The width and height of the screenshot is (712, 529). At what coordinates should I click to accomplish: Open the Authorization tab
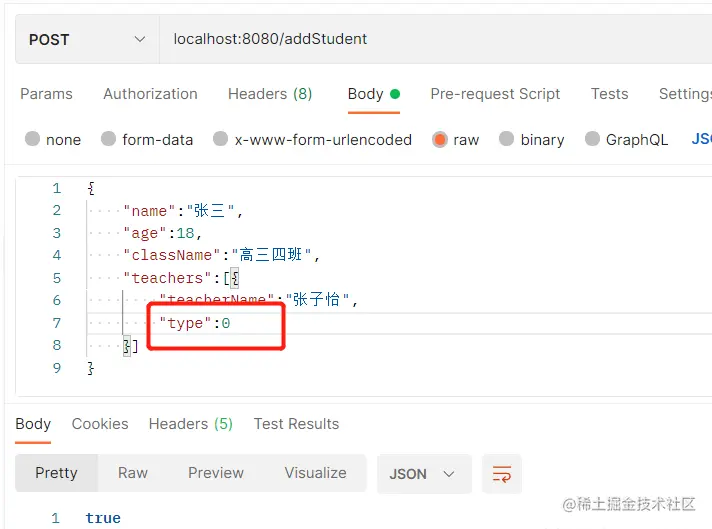(150, 94)
